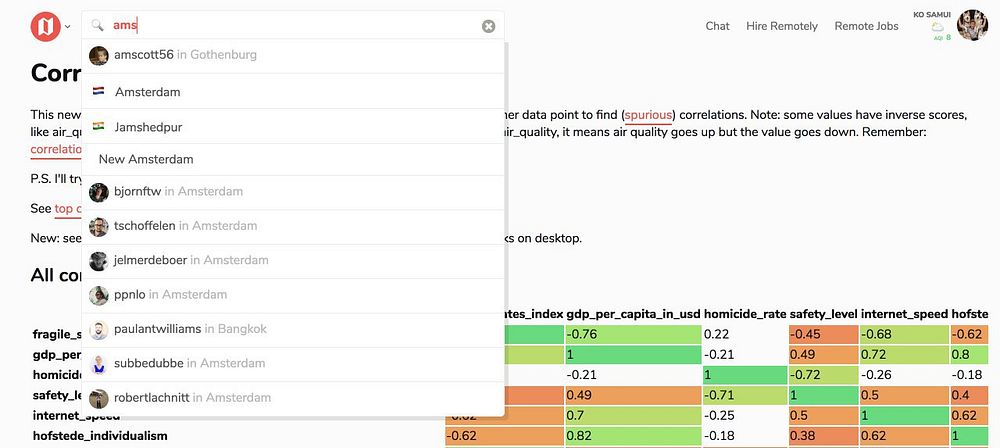Clear the search field with the X
The image size is (1000, 448).
click(x=488, y=26)
